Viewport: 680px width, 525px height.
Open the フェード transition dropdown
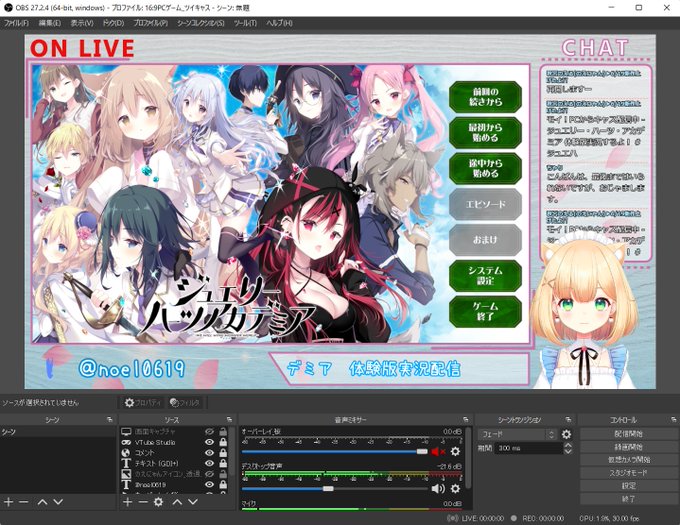[x=517, y=434]
